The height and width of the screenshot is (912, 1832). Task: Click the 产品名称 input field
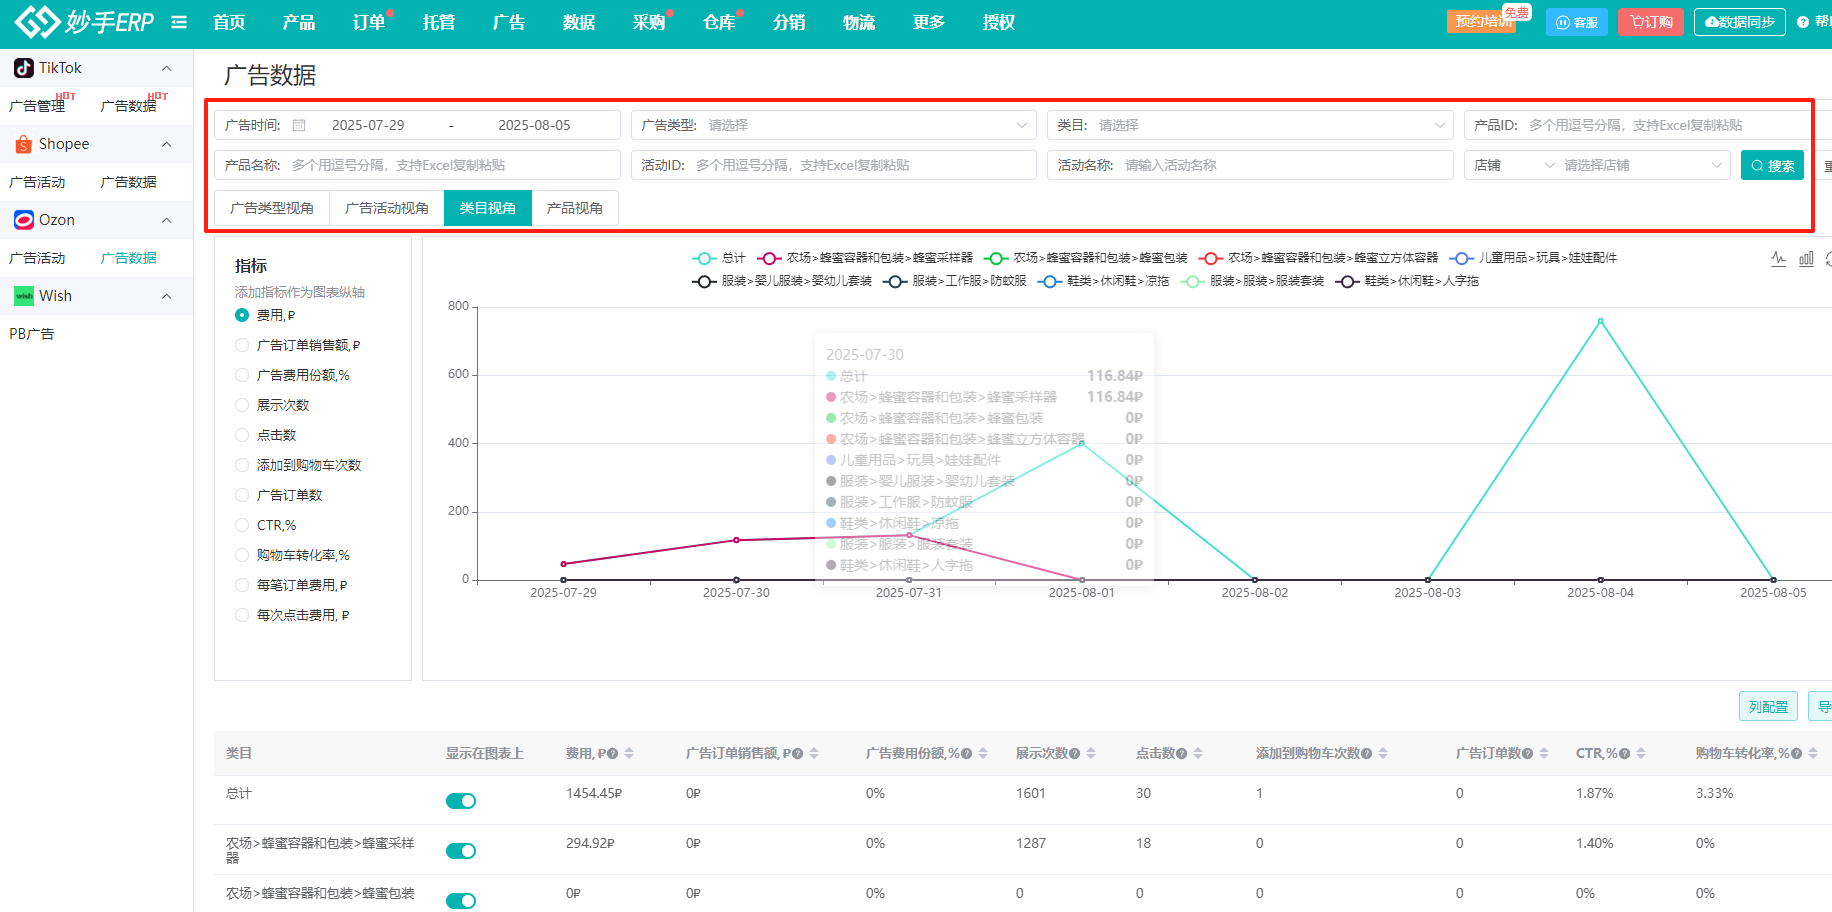click(450, 165)
